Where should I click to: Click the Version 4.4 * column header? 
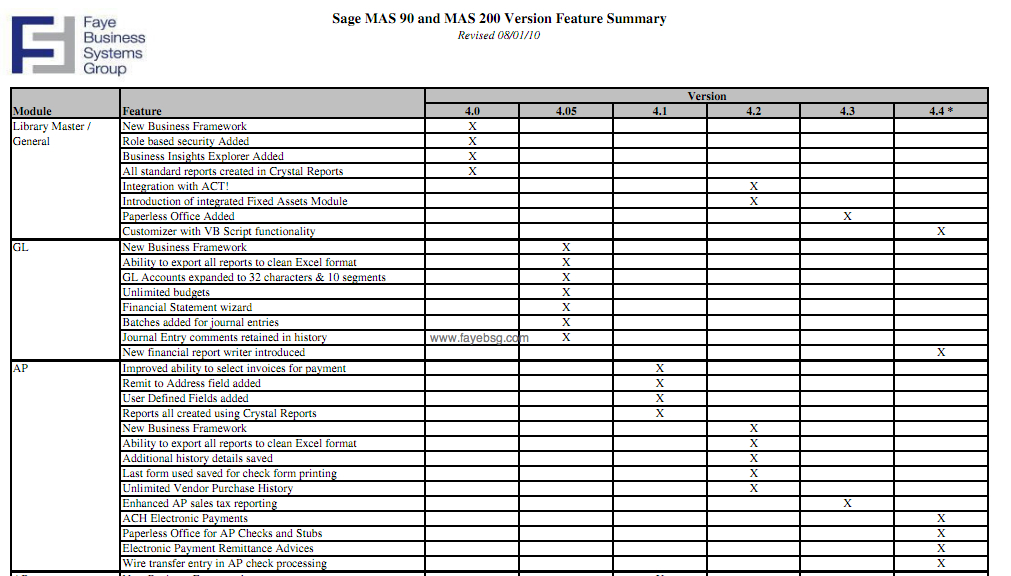941,111
